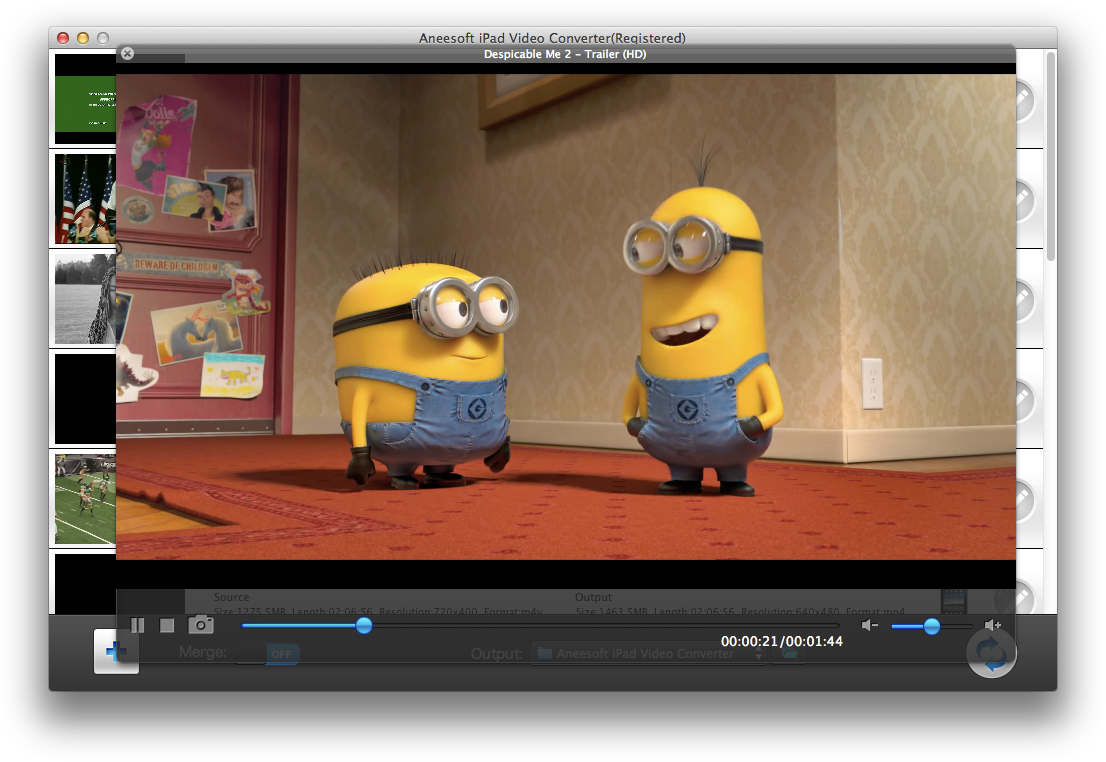Click the volume decrease speaker icon

tap(869, 625)
